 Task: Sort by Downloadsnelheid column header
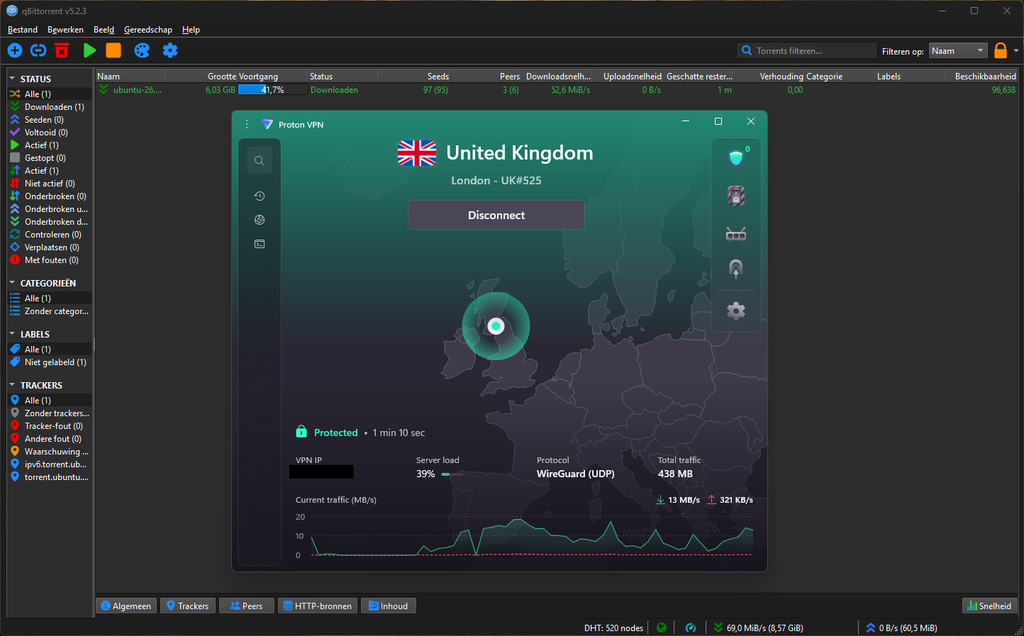557,76
